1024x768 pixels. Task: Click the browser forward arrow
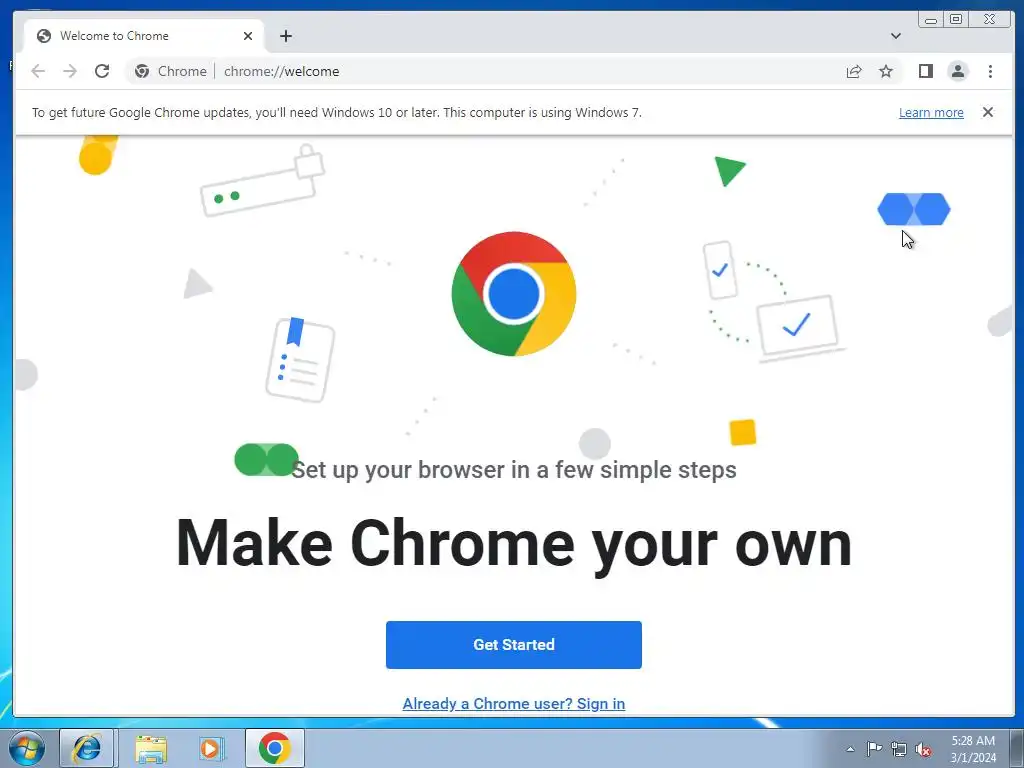click(x=70, y=71)
